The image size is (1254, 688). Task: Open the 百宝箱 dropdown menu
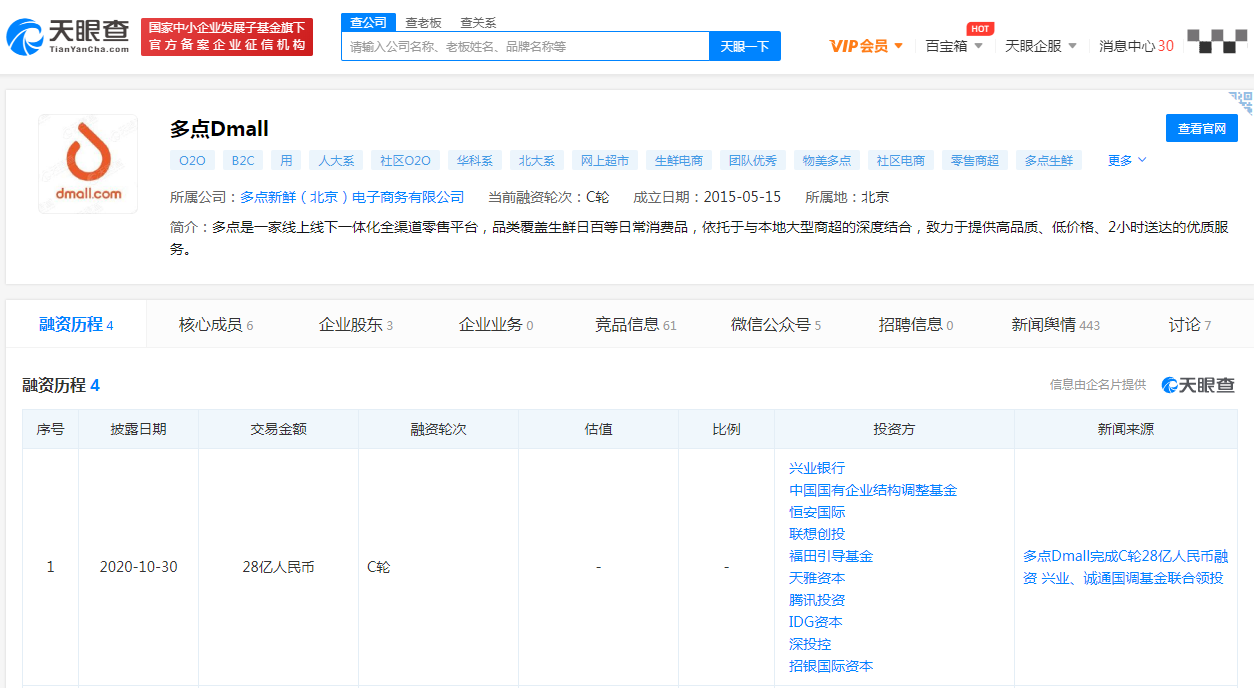pyautogui.click(x=954, y=46)
